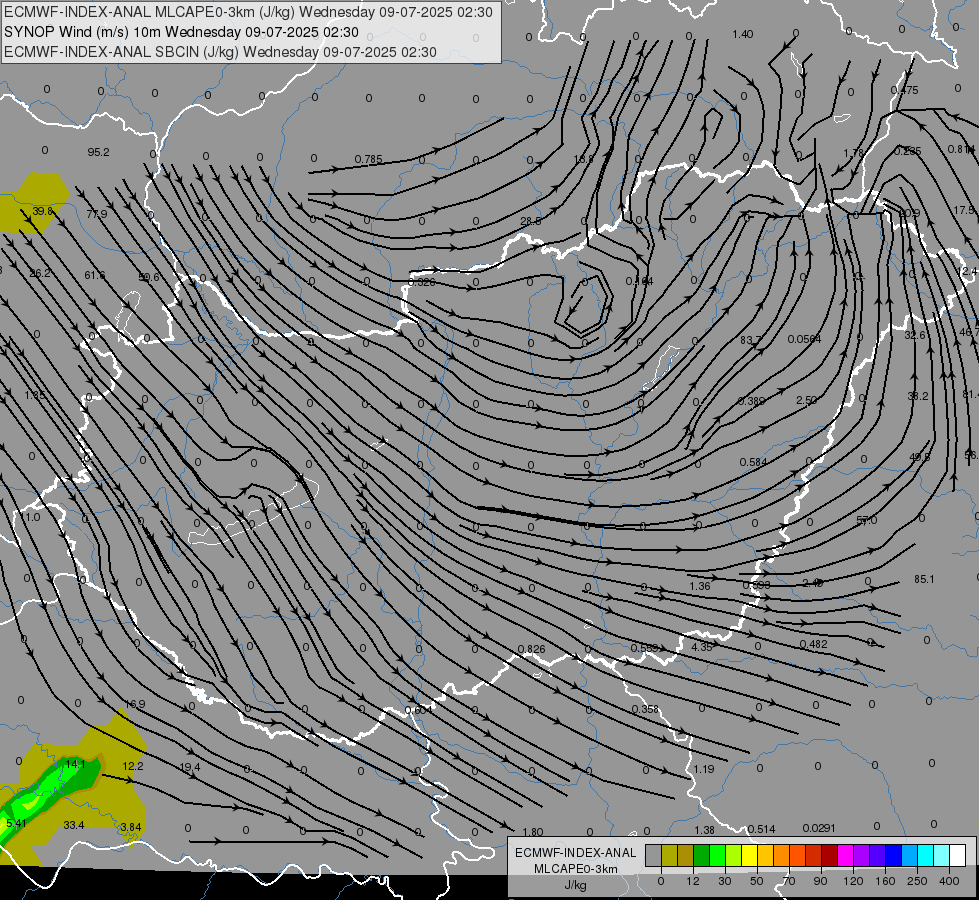The image size is (979, 900).
Task: Select the 0.326 map value
Action: click(x=421, y=282)
